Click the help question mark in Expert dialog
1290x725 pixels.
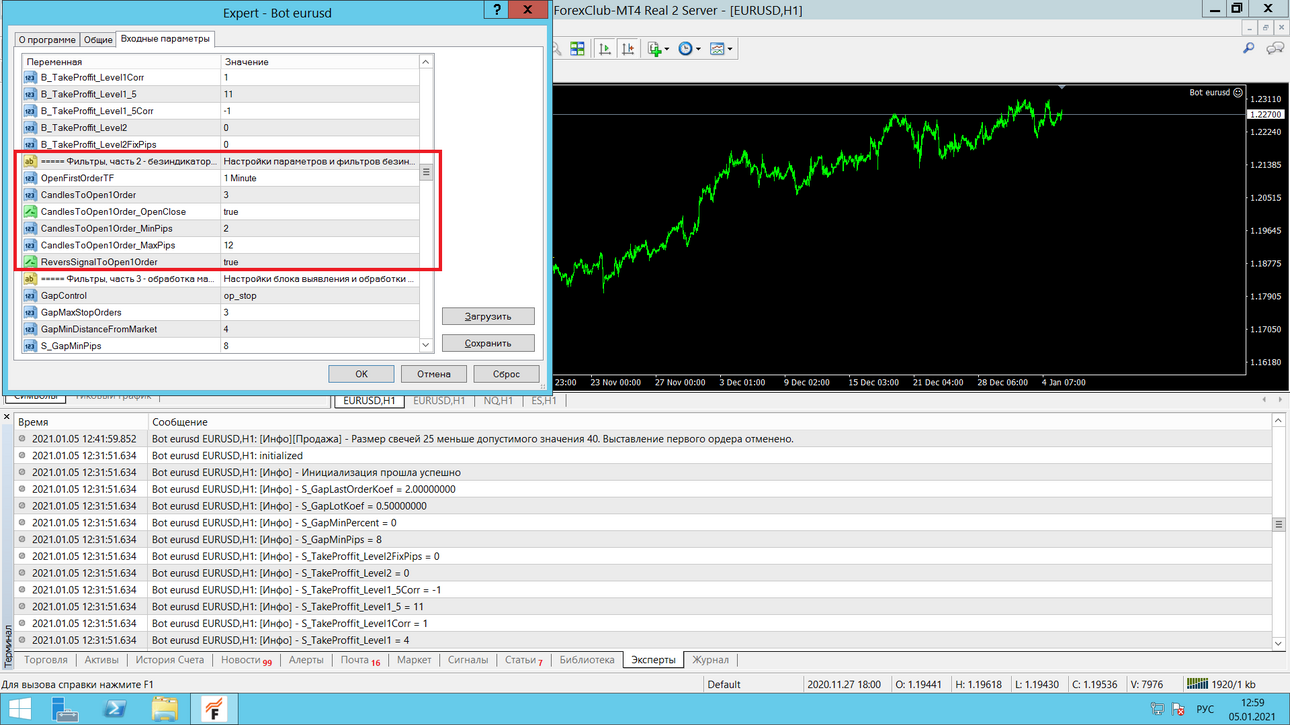click(498, 10)
